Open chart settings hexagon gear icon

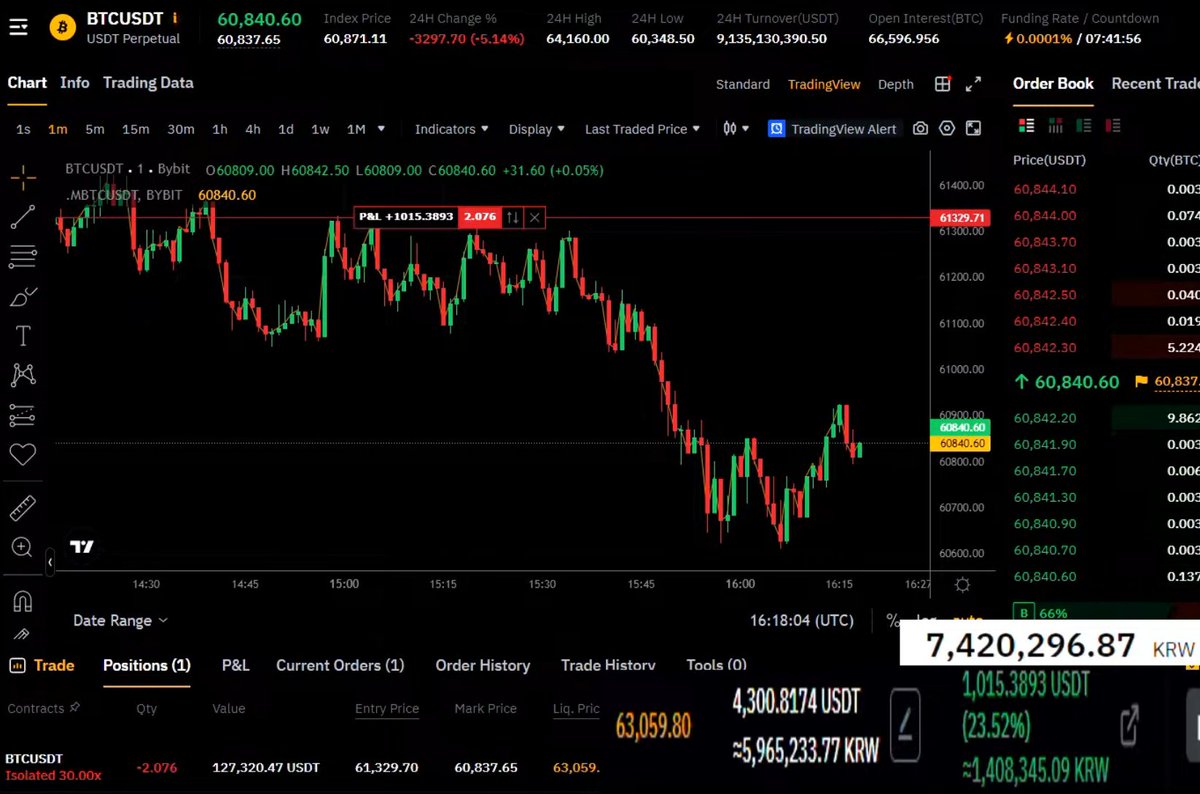click(947, 129)
